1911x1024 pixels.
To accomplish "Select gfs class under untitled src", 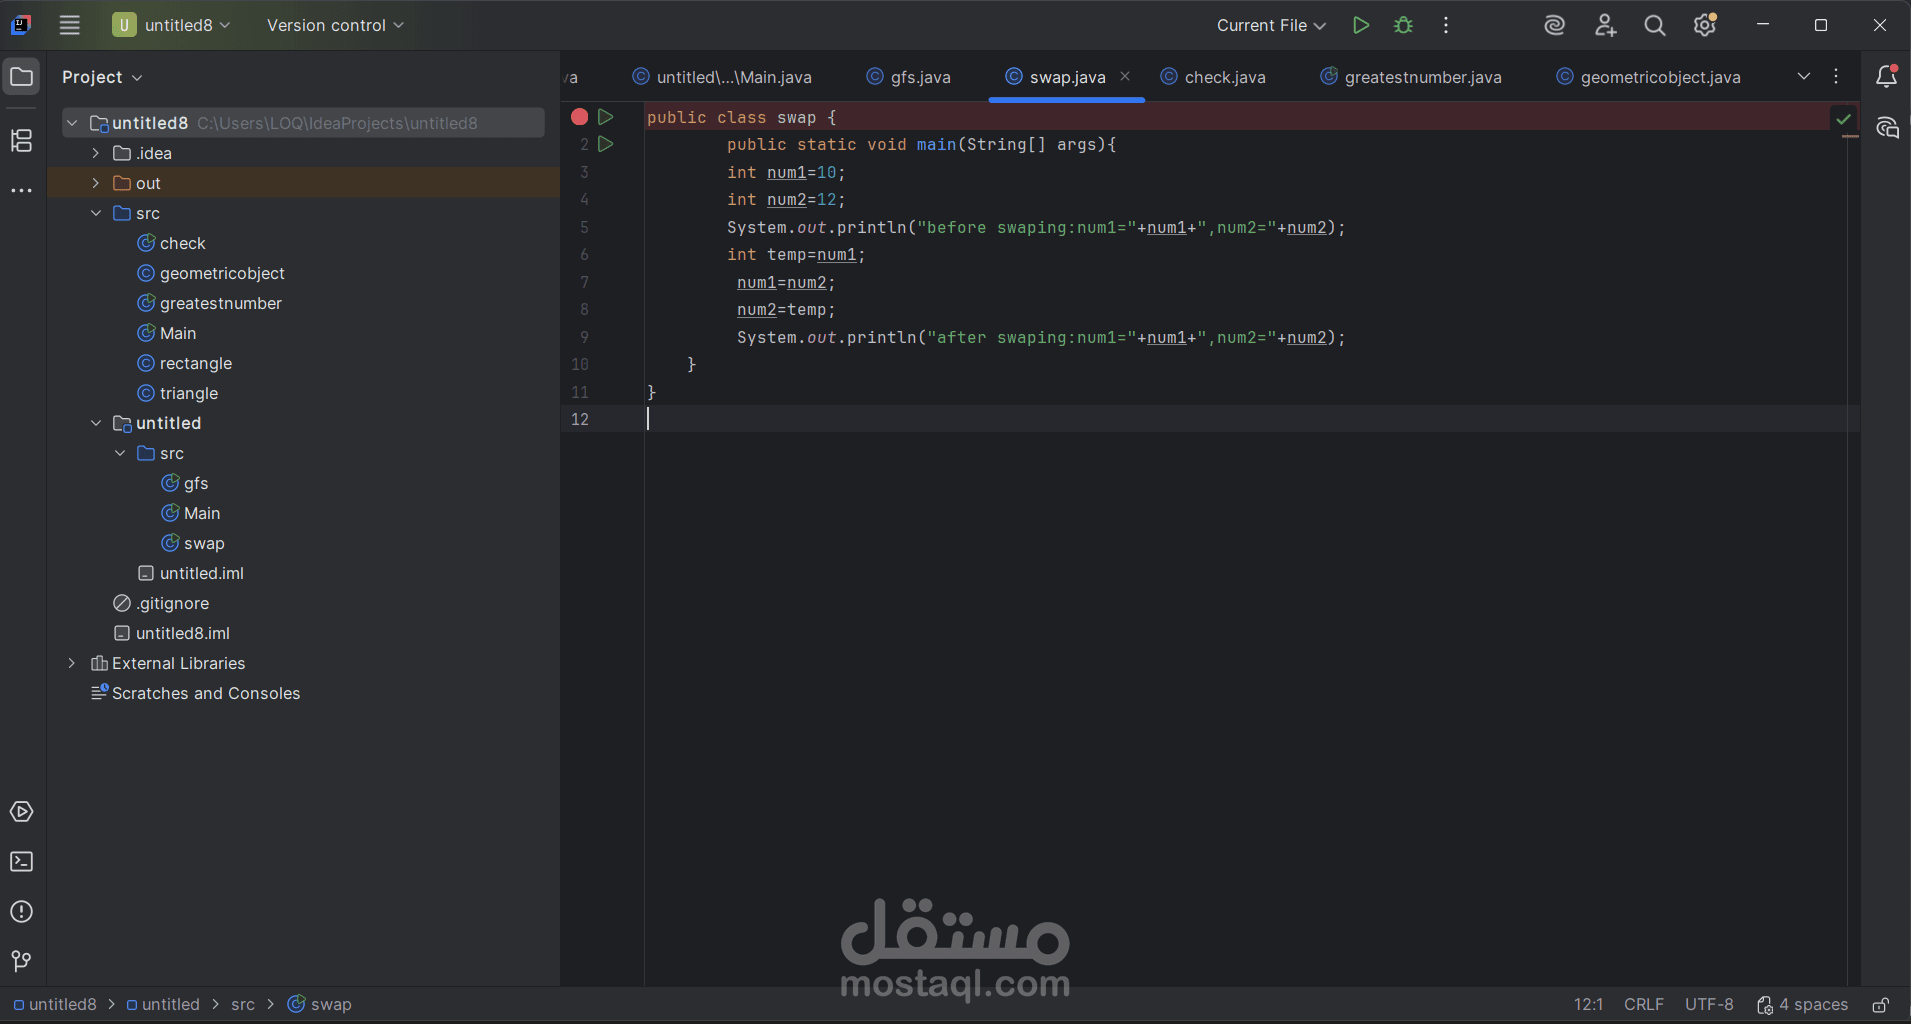I will 195,483.
